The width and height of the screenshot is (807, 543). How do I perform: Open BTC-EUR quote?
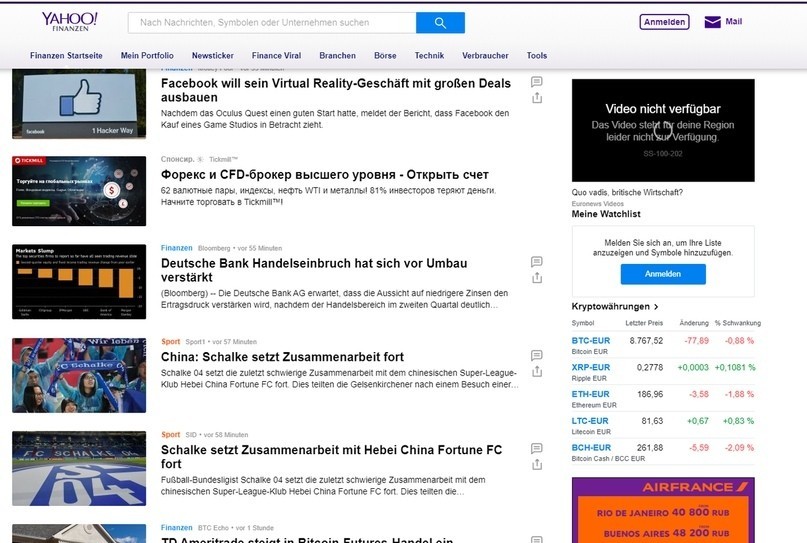point(591,341)
